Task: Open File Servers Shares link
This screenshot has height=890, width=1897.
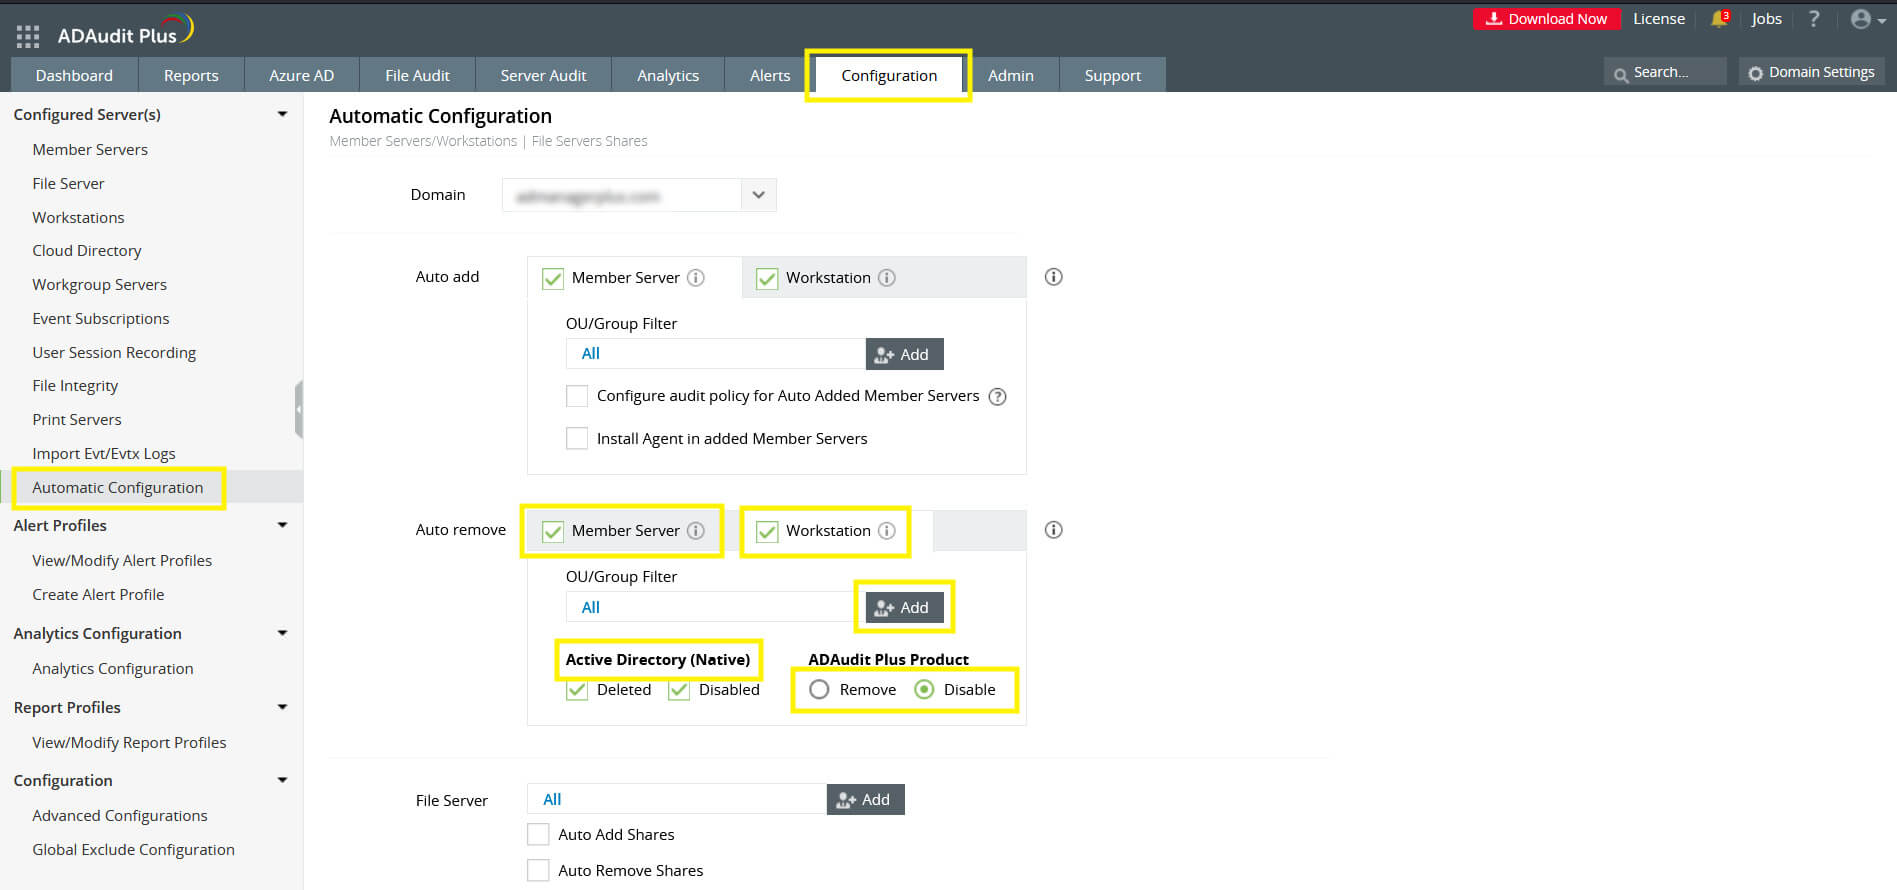Action: coord(589,142)
